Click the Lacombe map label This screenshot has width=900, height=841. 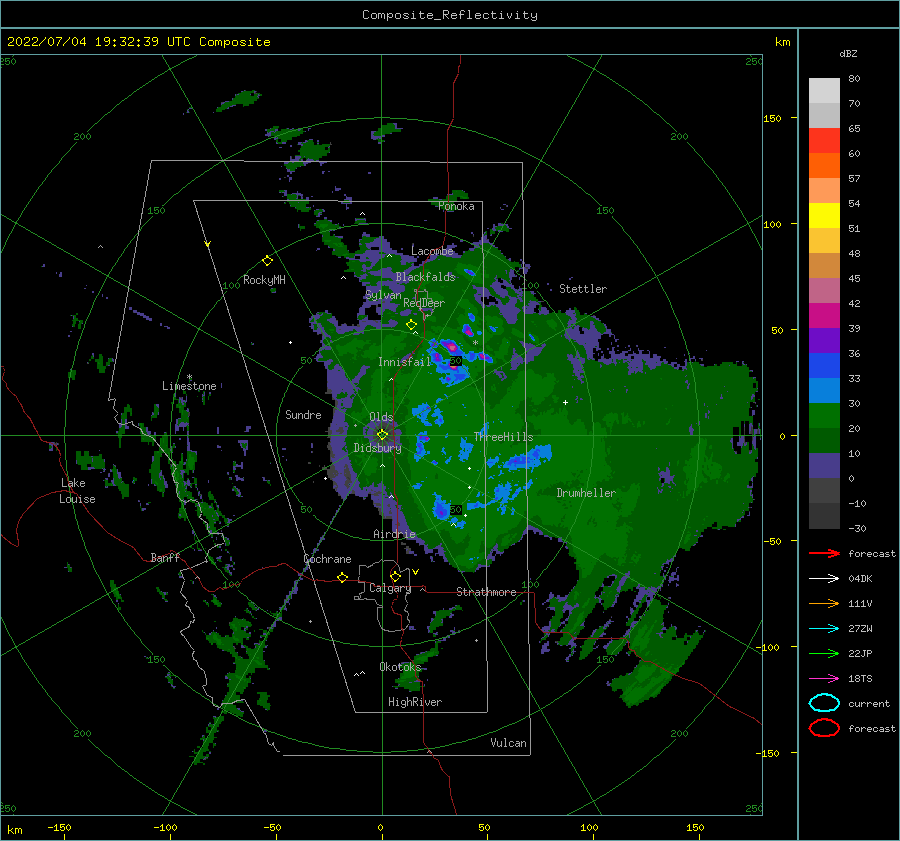[x=432, y=251]
